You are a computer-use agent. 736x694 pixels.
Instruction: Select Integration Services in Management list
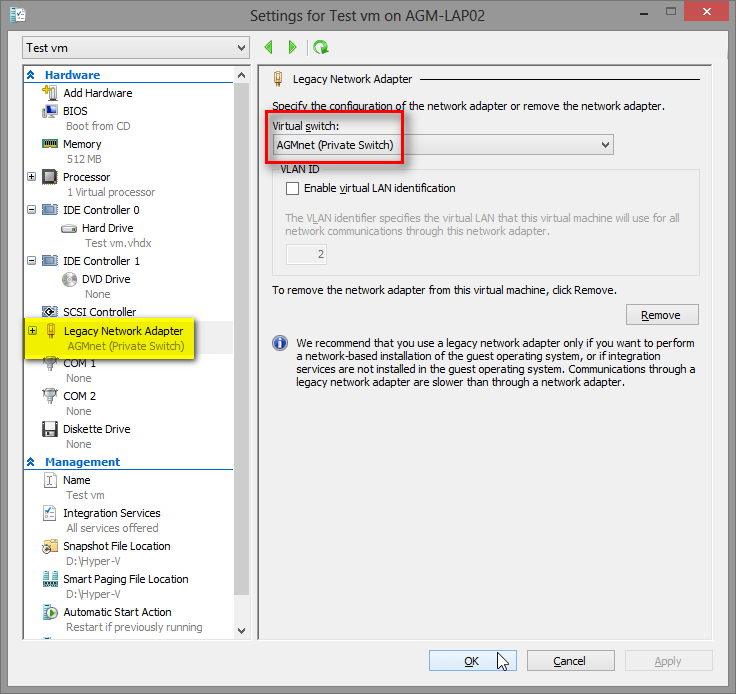pyautogui.click(x=111, y=513)
